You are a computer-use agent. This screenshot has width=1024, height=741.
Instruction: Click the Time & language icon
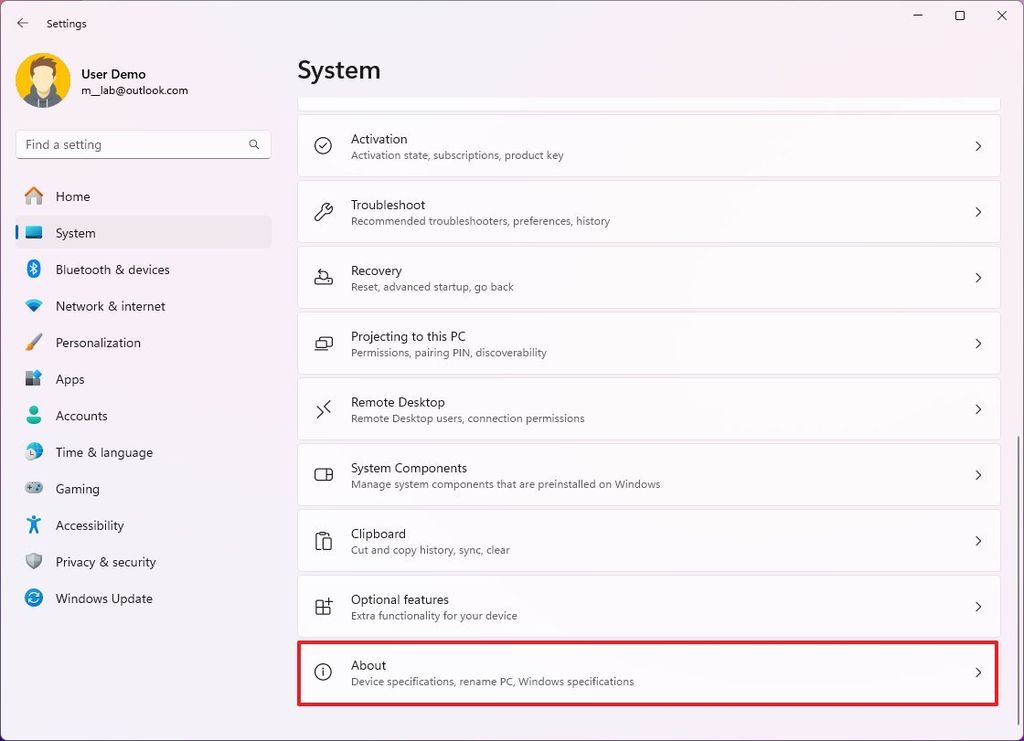pos(31,452)
